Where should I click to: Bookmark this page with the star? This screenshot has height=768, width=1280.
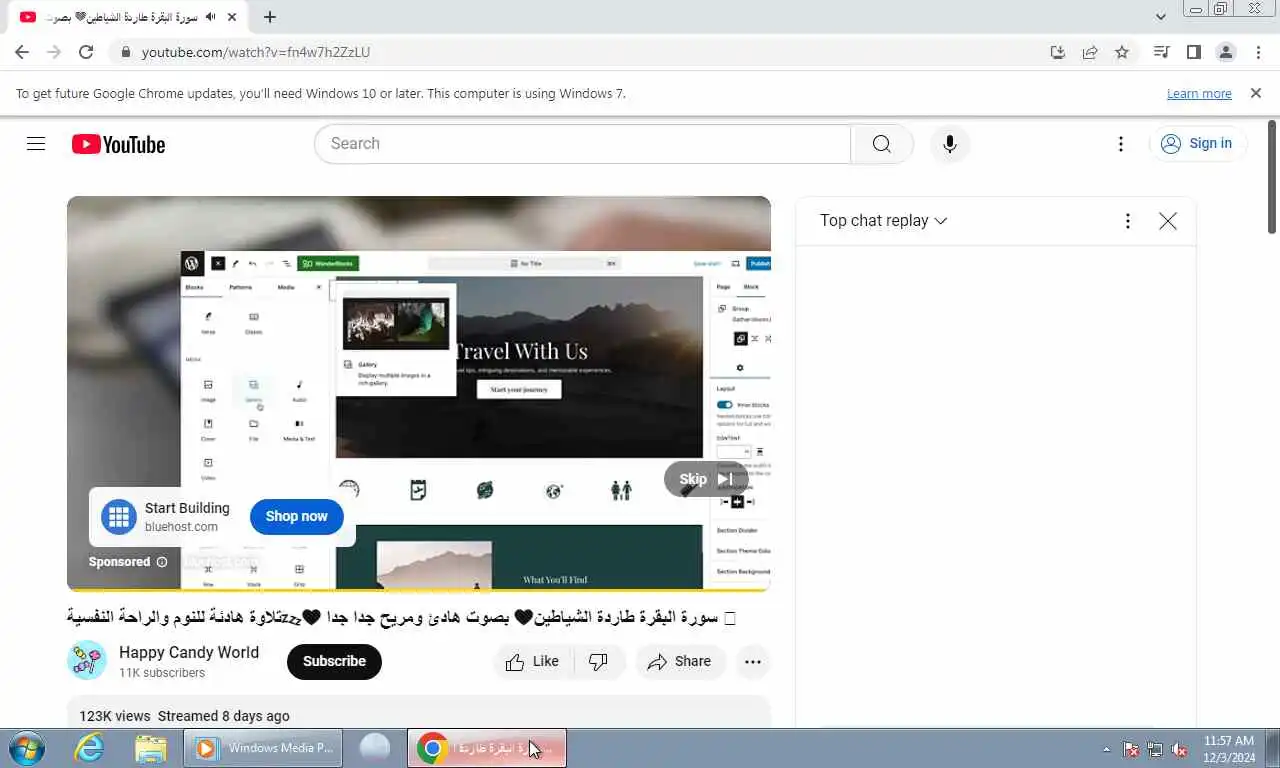pos(1122,52)
